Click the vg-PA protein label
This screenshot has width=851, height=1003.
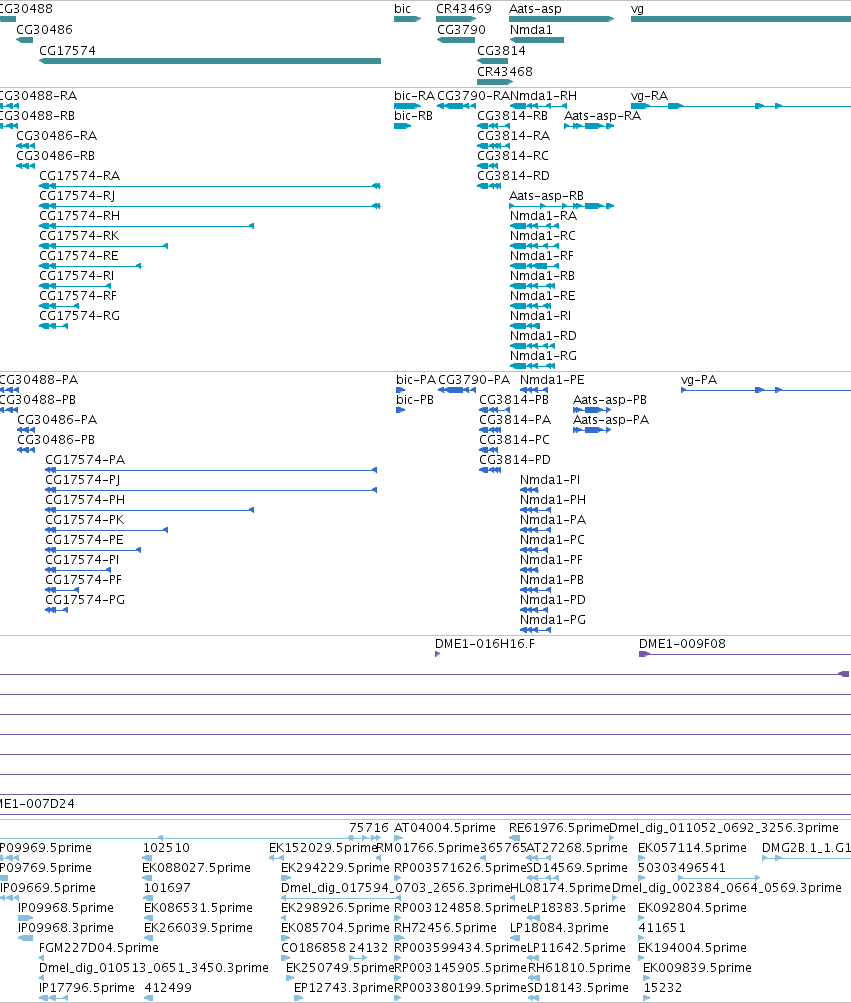(x=699, y=380)
